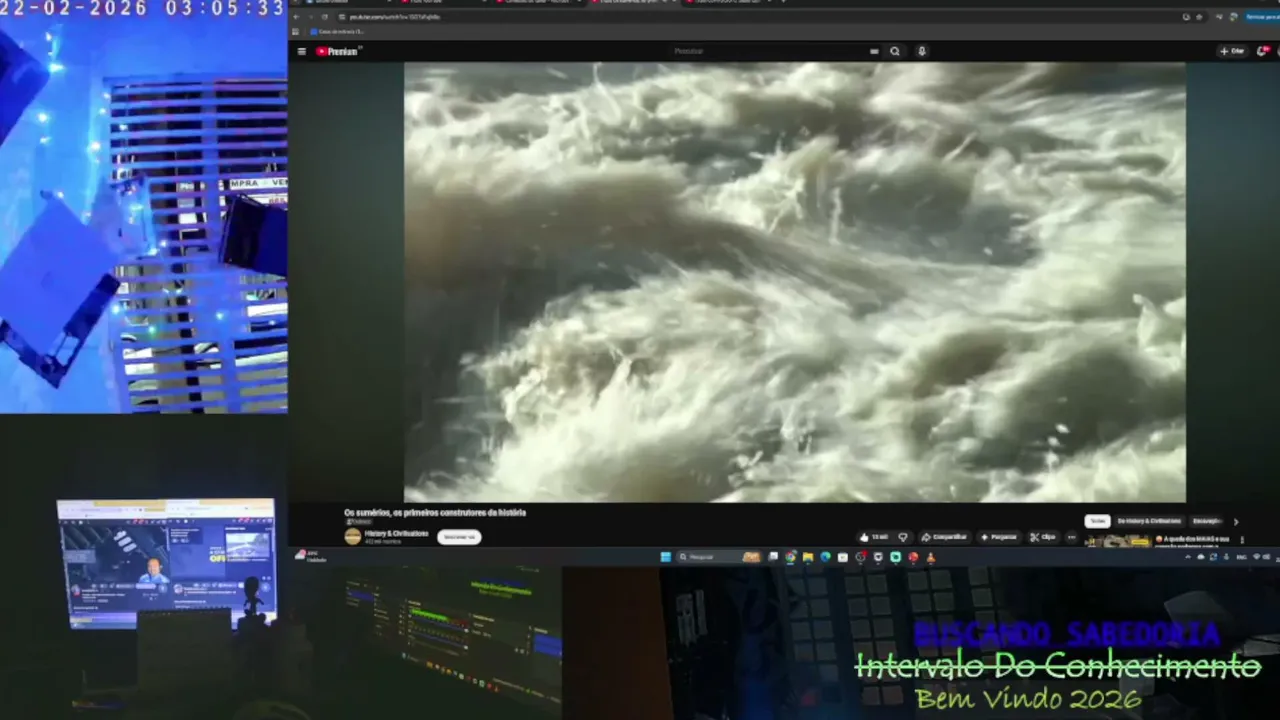1280x720 pixels.
Task: Open the teal app icon on the taskbar
Action: pyautogui.click(x=895, y=557)
